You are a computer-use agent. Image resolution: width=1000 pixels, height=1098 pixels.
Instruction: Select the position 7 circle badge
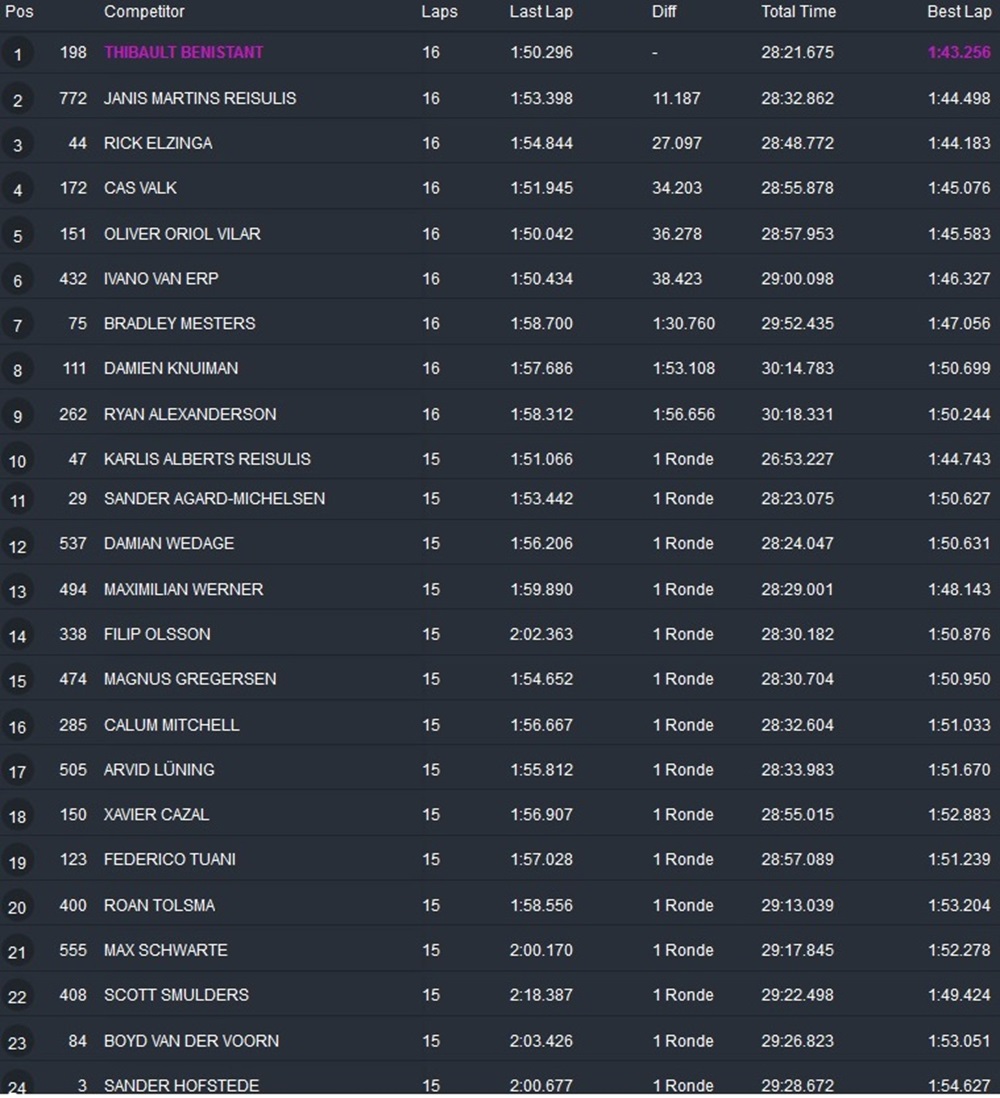click(x=17, y=326)
